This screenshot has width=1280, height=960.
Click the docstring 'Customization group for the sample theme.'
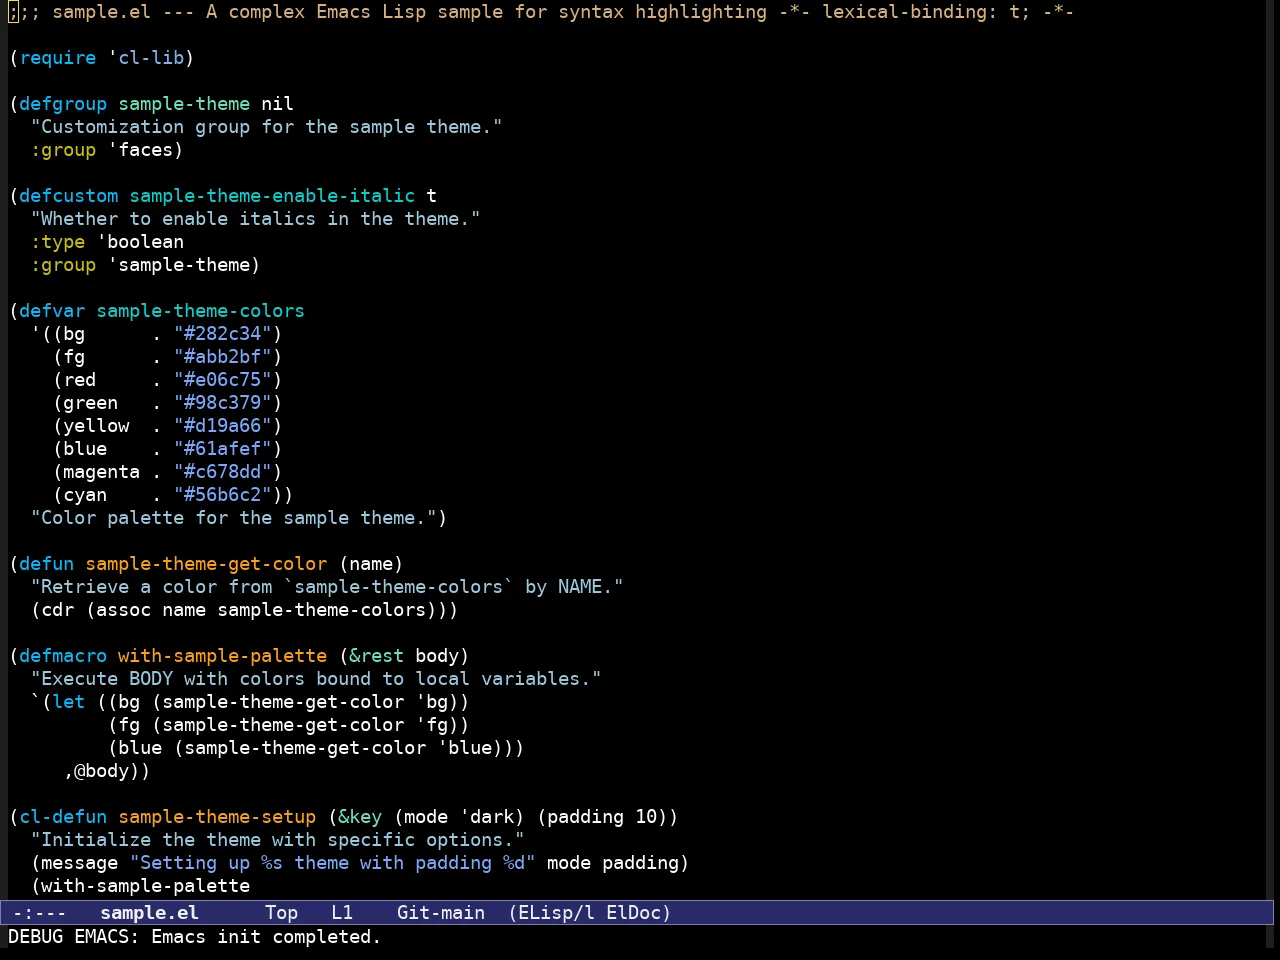pos(267,127)
